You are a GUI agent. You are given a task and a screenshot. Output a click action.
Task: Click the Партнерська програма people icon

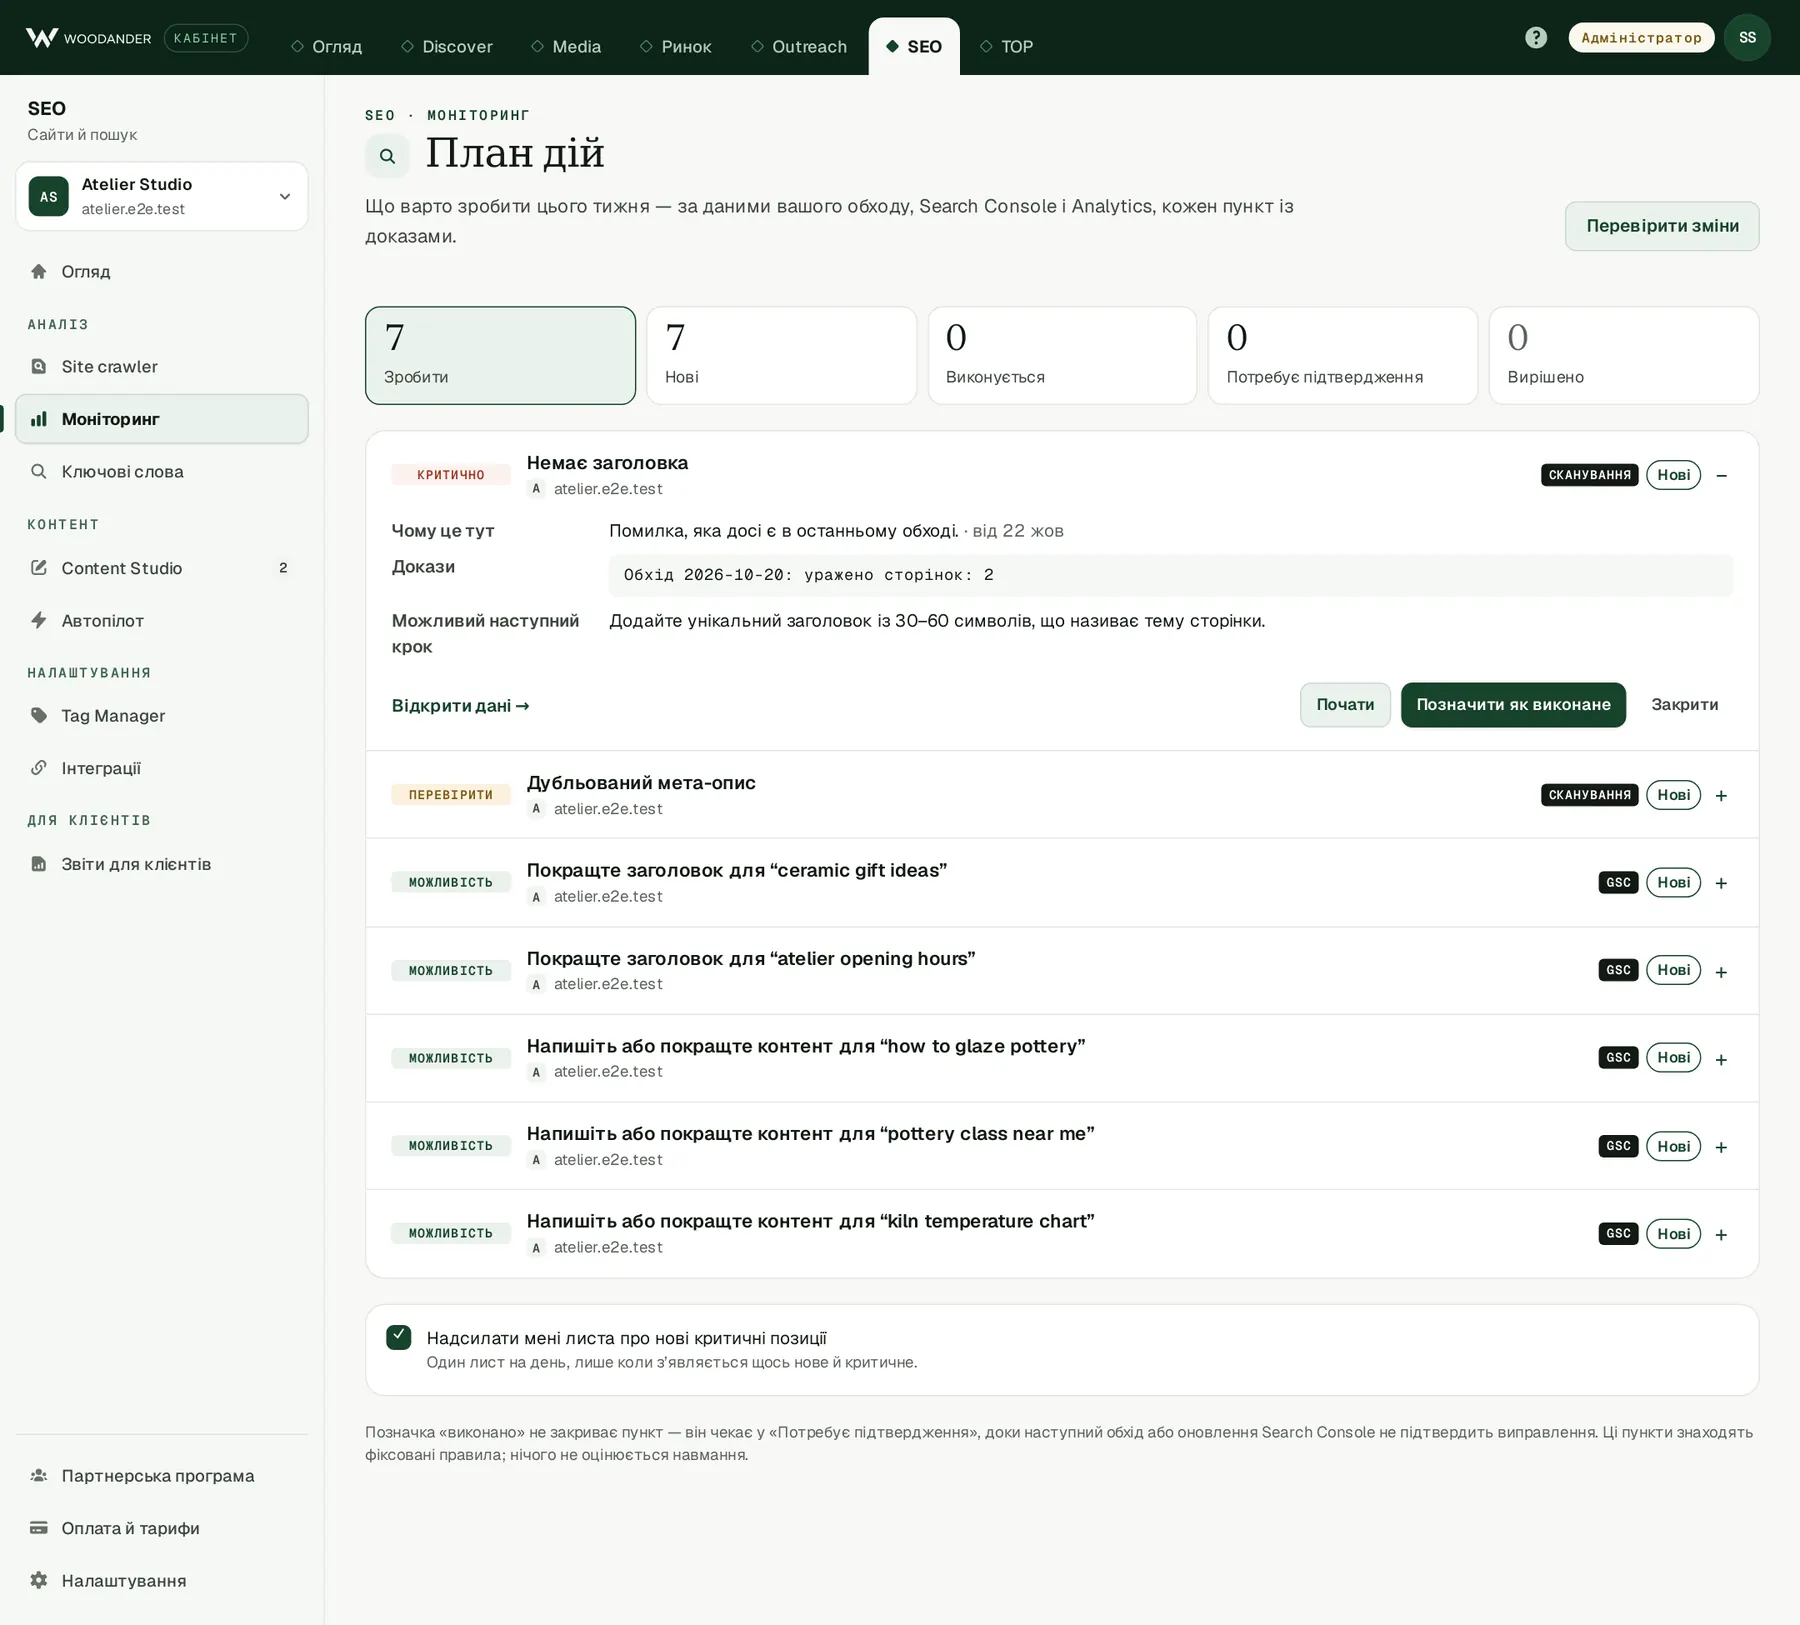(x=39, y=1475)
